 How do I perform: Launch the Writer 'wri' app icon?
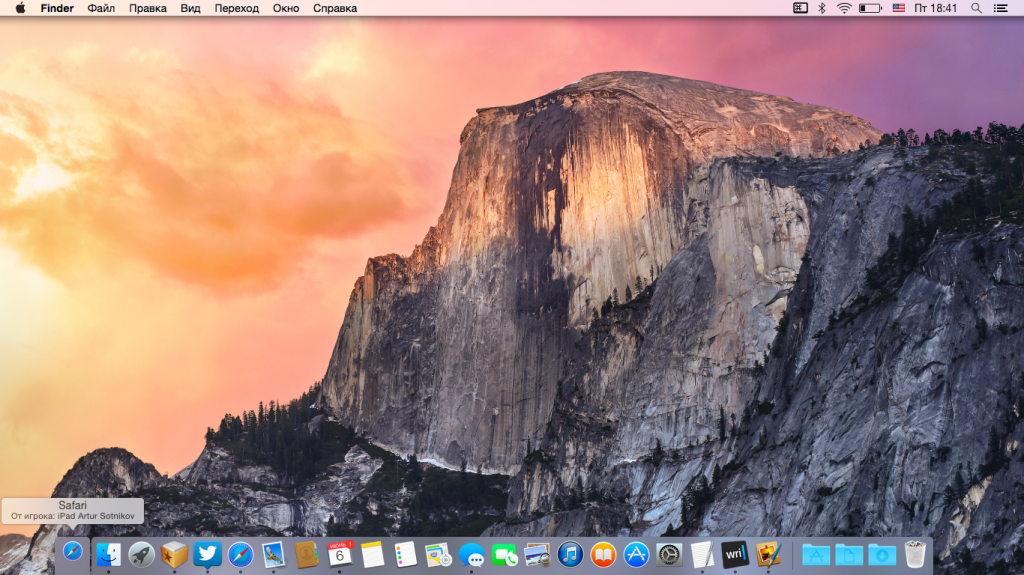click(735, 554)
